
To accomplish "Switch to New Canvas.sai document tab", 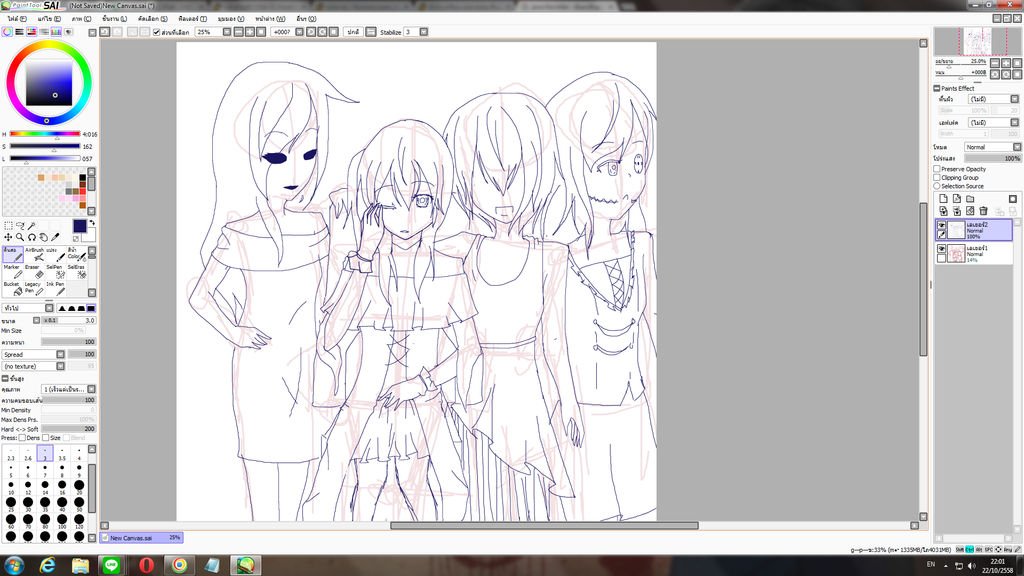I will [x=142, y=537].
